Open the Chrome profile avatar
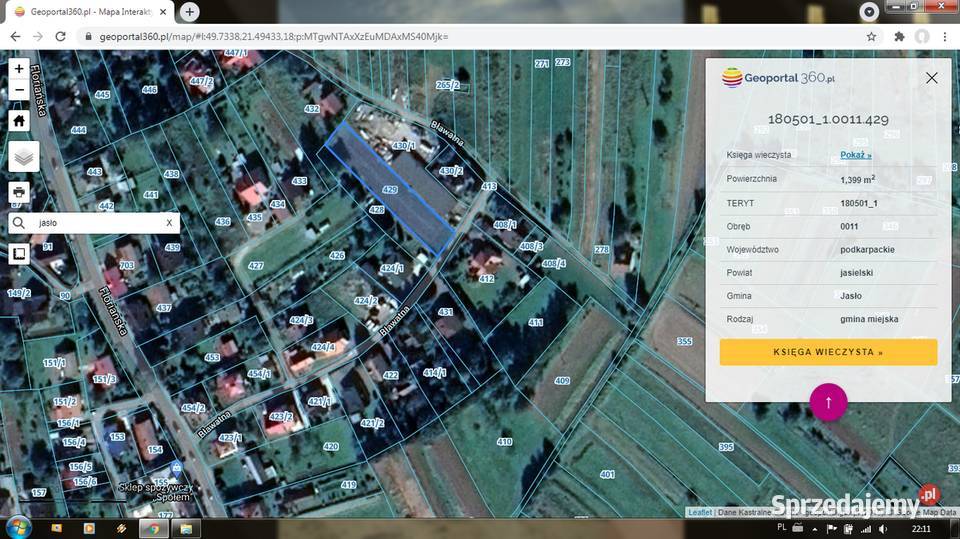Screen dimensions: 960x539 (922, 37)
